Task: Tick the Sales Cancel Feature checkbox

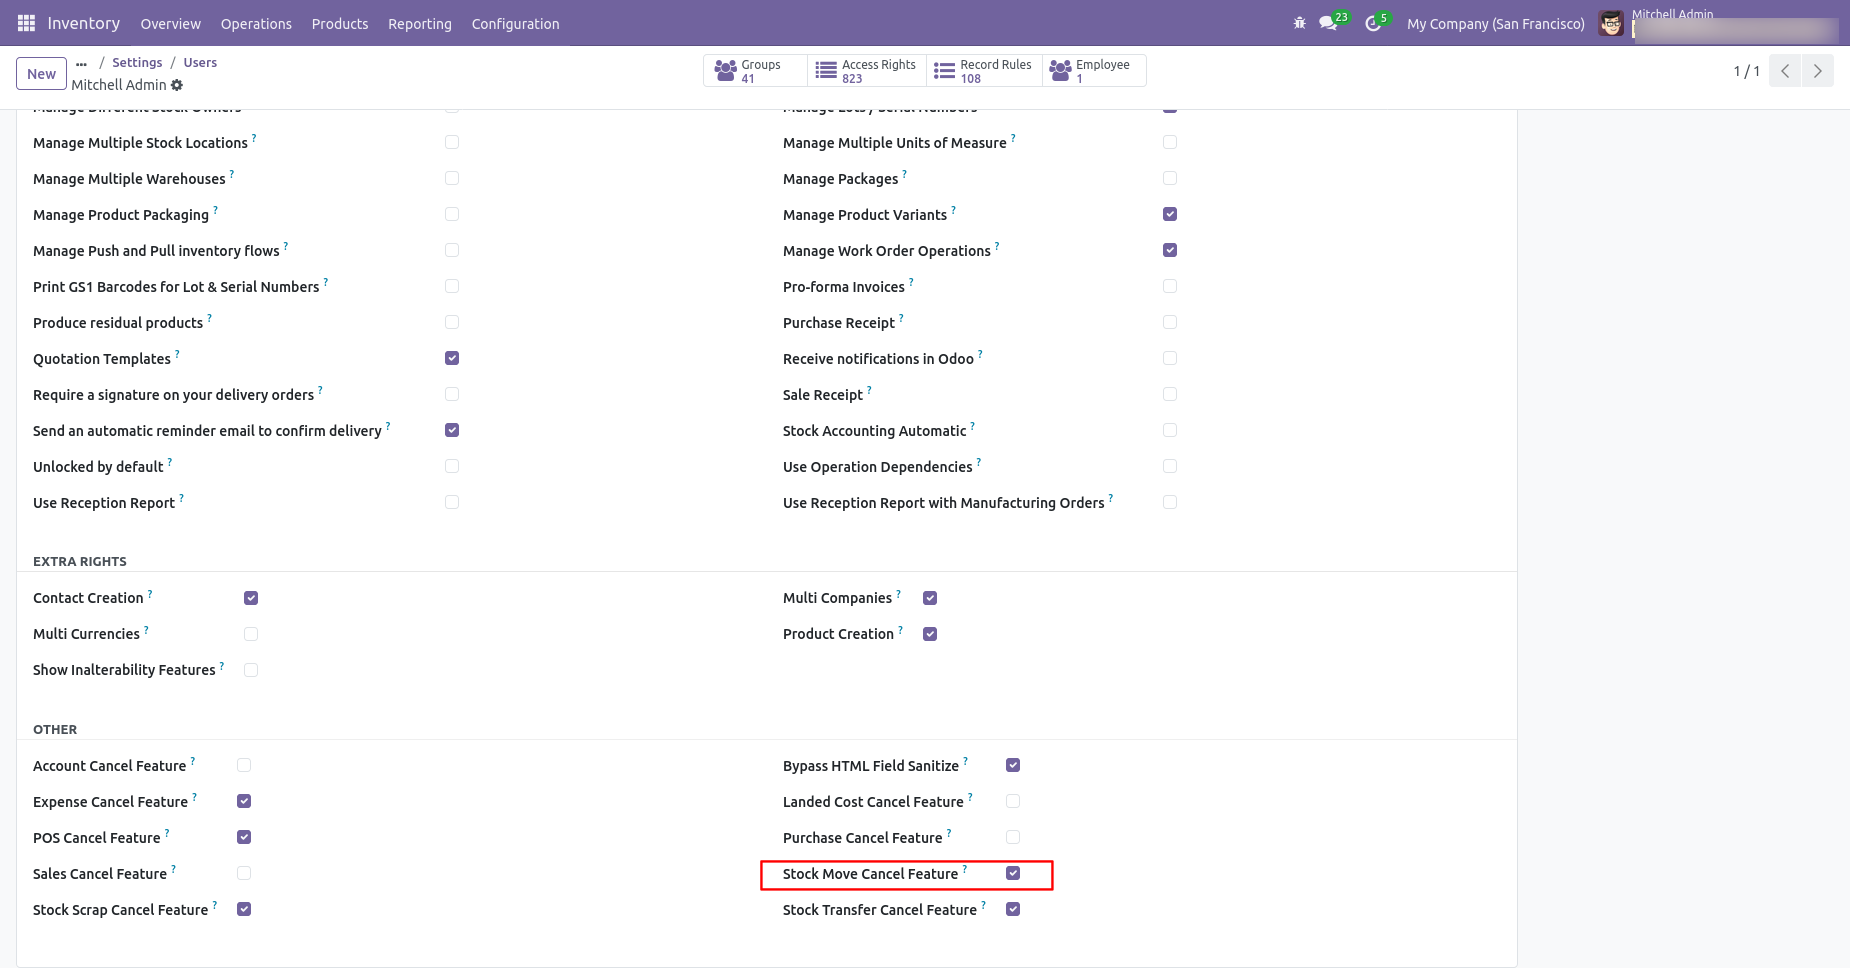Action: point(244,873)
